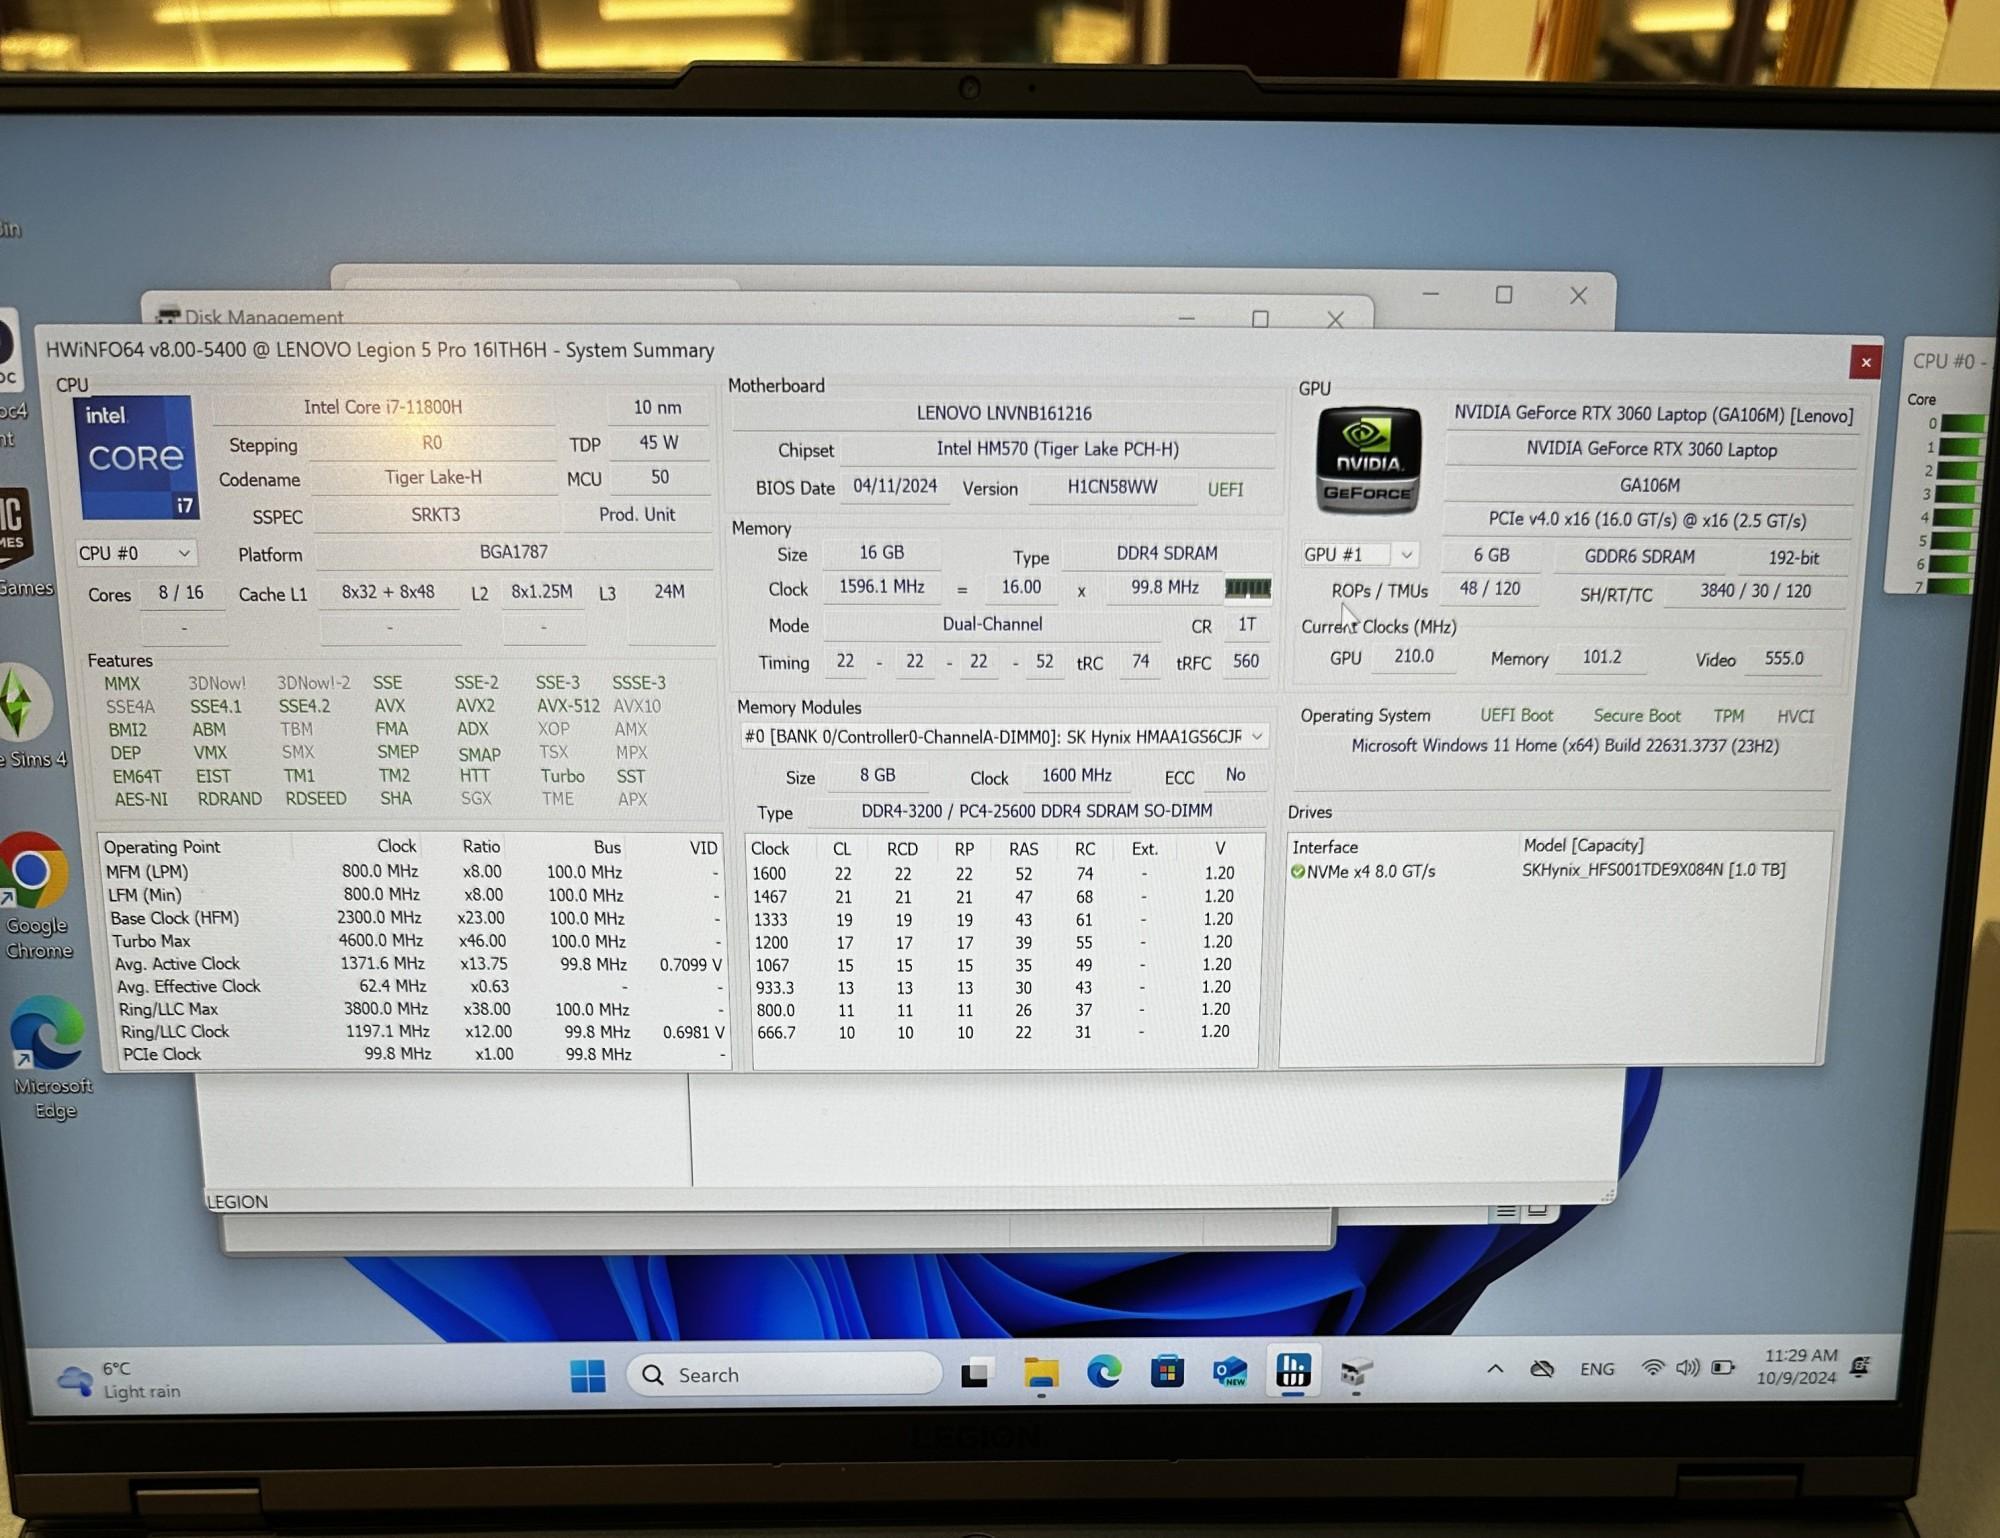Open the CPU #0 selector dropdown
The width and height of the screenshot is (2000, 1538).
(x=135, y=553)
